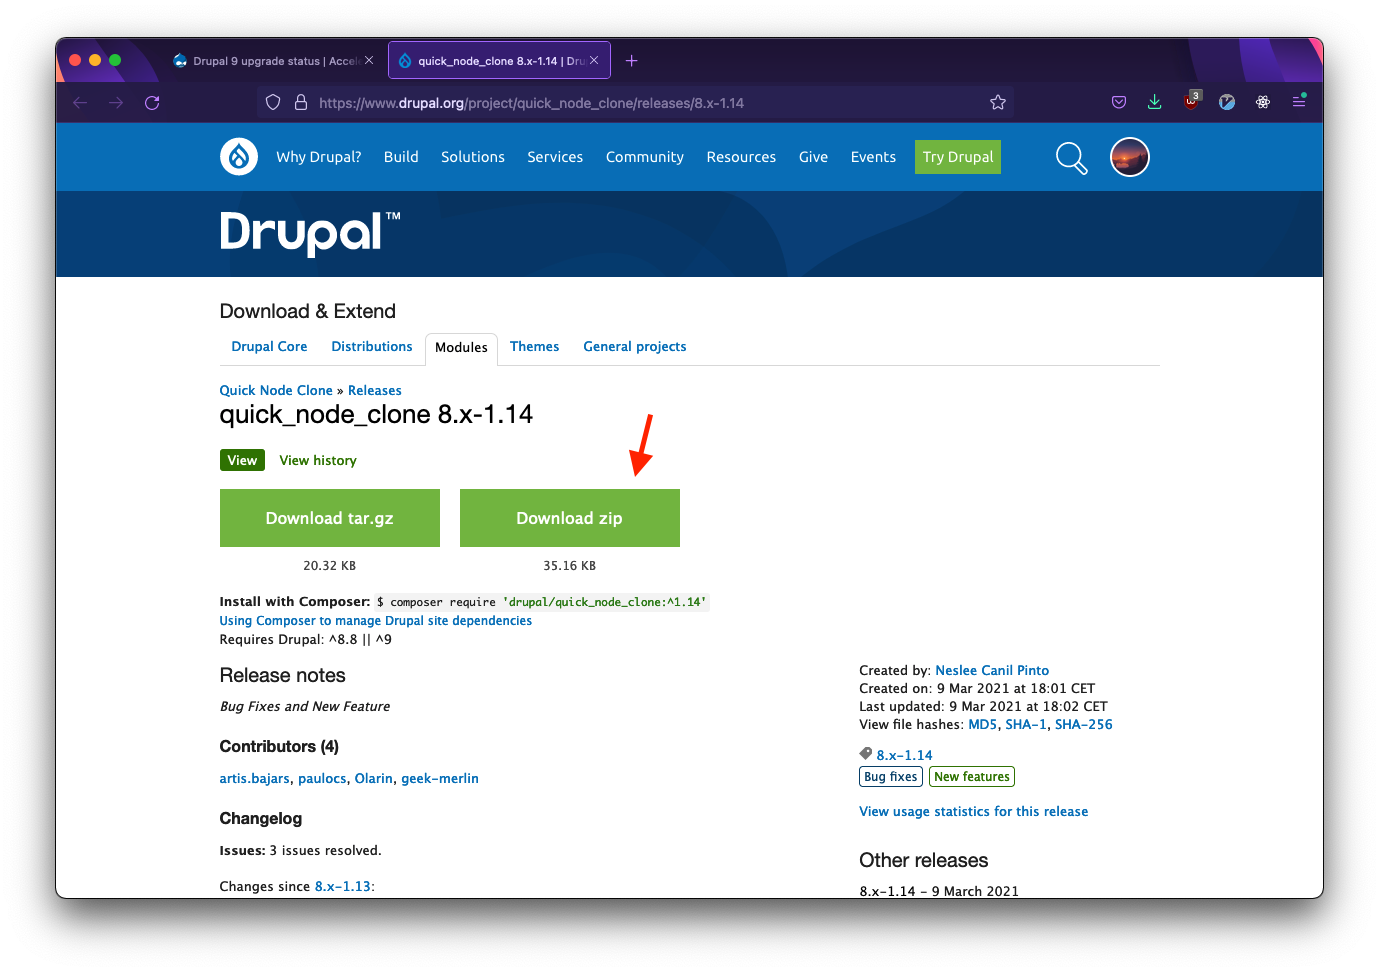Open the user profile avatar

coord(1130,157)
